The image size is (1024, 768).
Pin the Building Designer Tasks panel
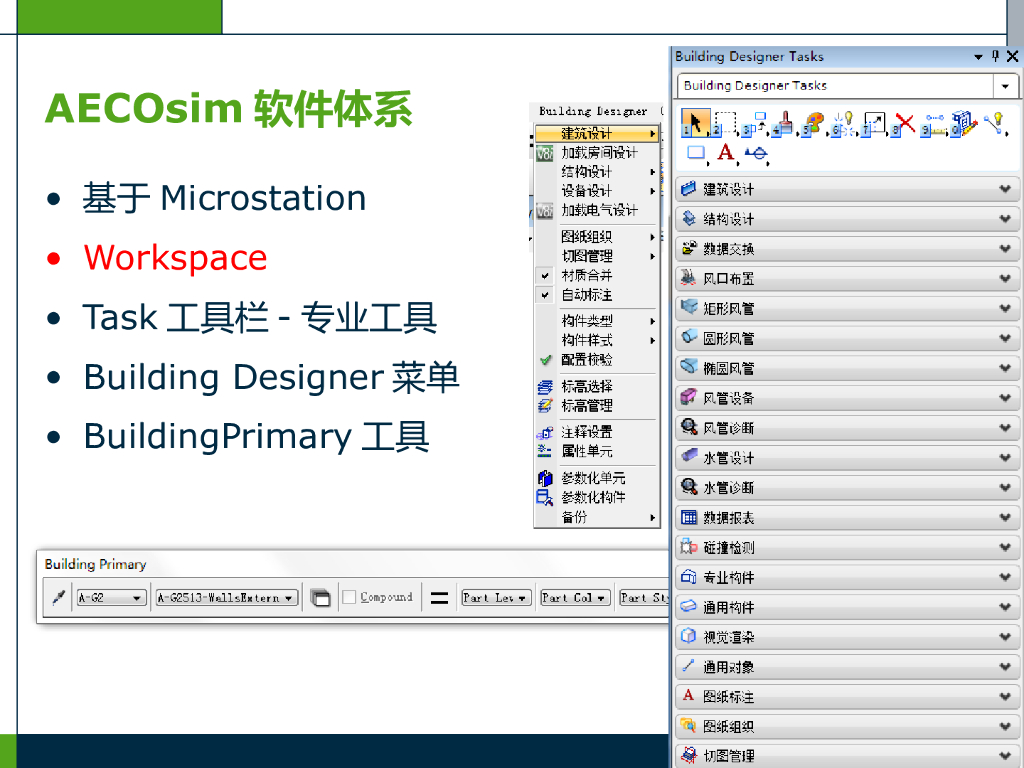[x=996, y=57]
